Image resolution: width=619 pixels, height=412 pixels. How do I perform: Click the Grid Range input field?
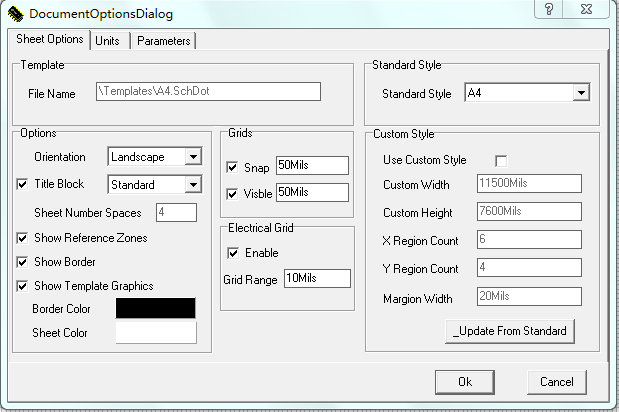pyautogui.click(x=317, y=278)
